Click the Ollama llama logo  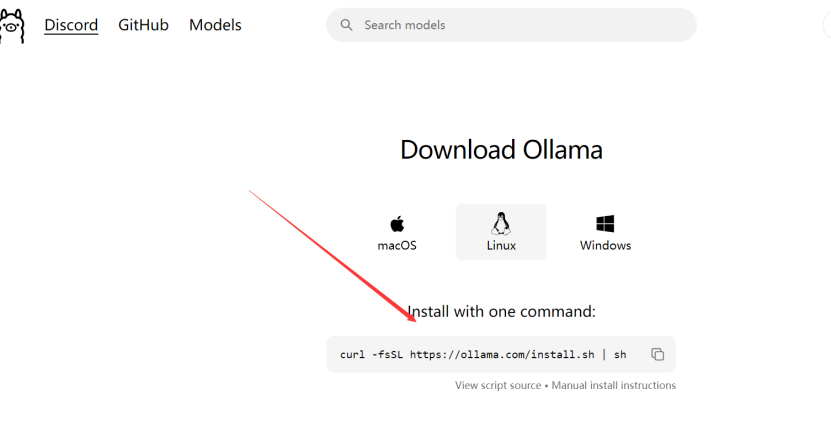(12, 26)
